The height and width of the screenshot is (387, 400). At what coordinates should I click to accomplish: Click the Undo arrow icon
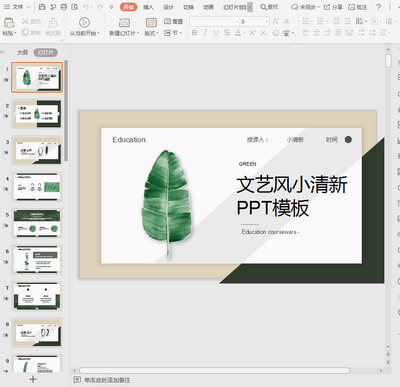(x=86, y=7)
